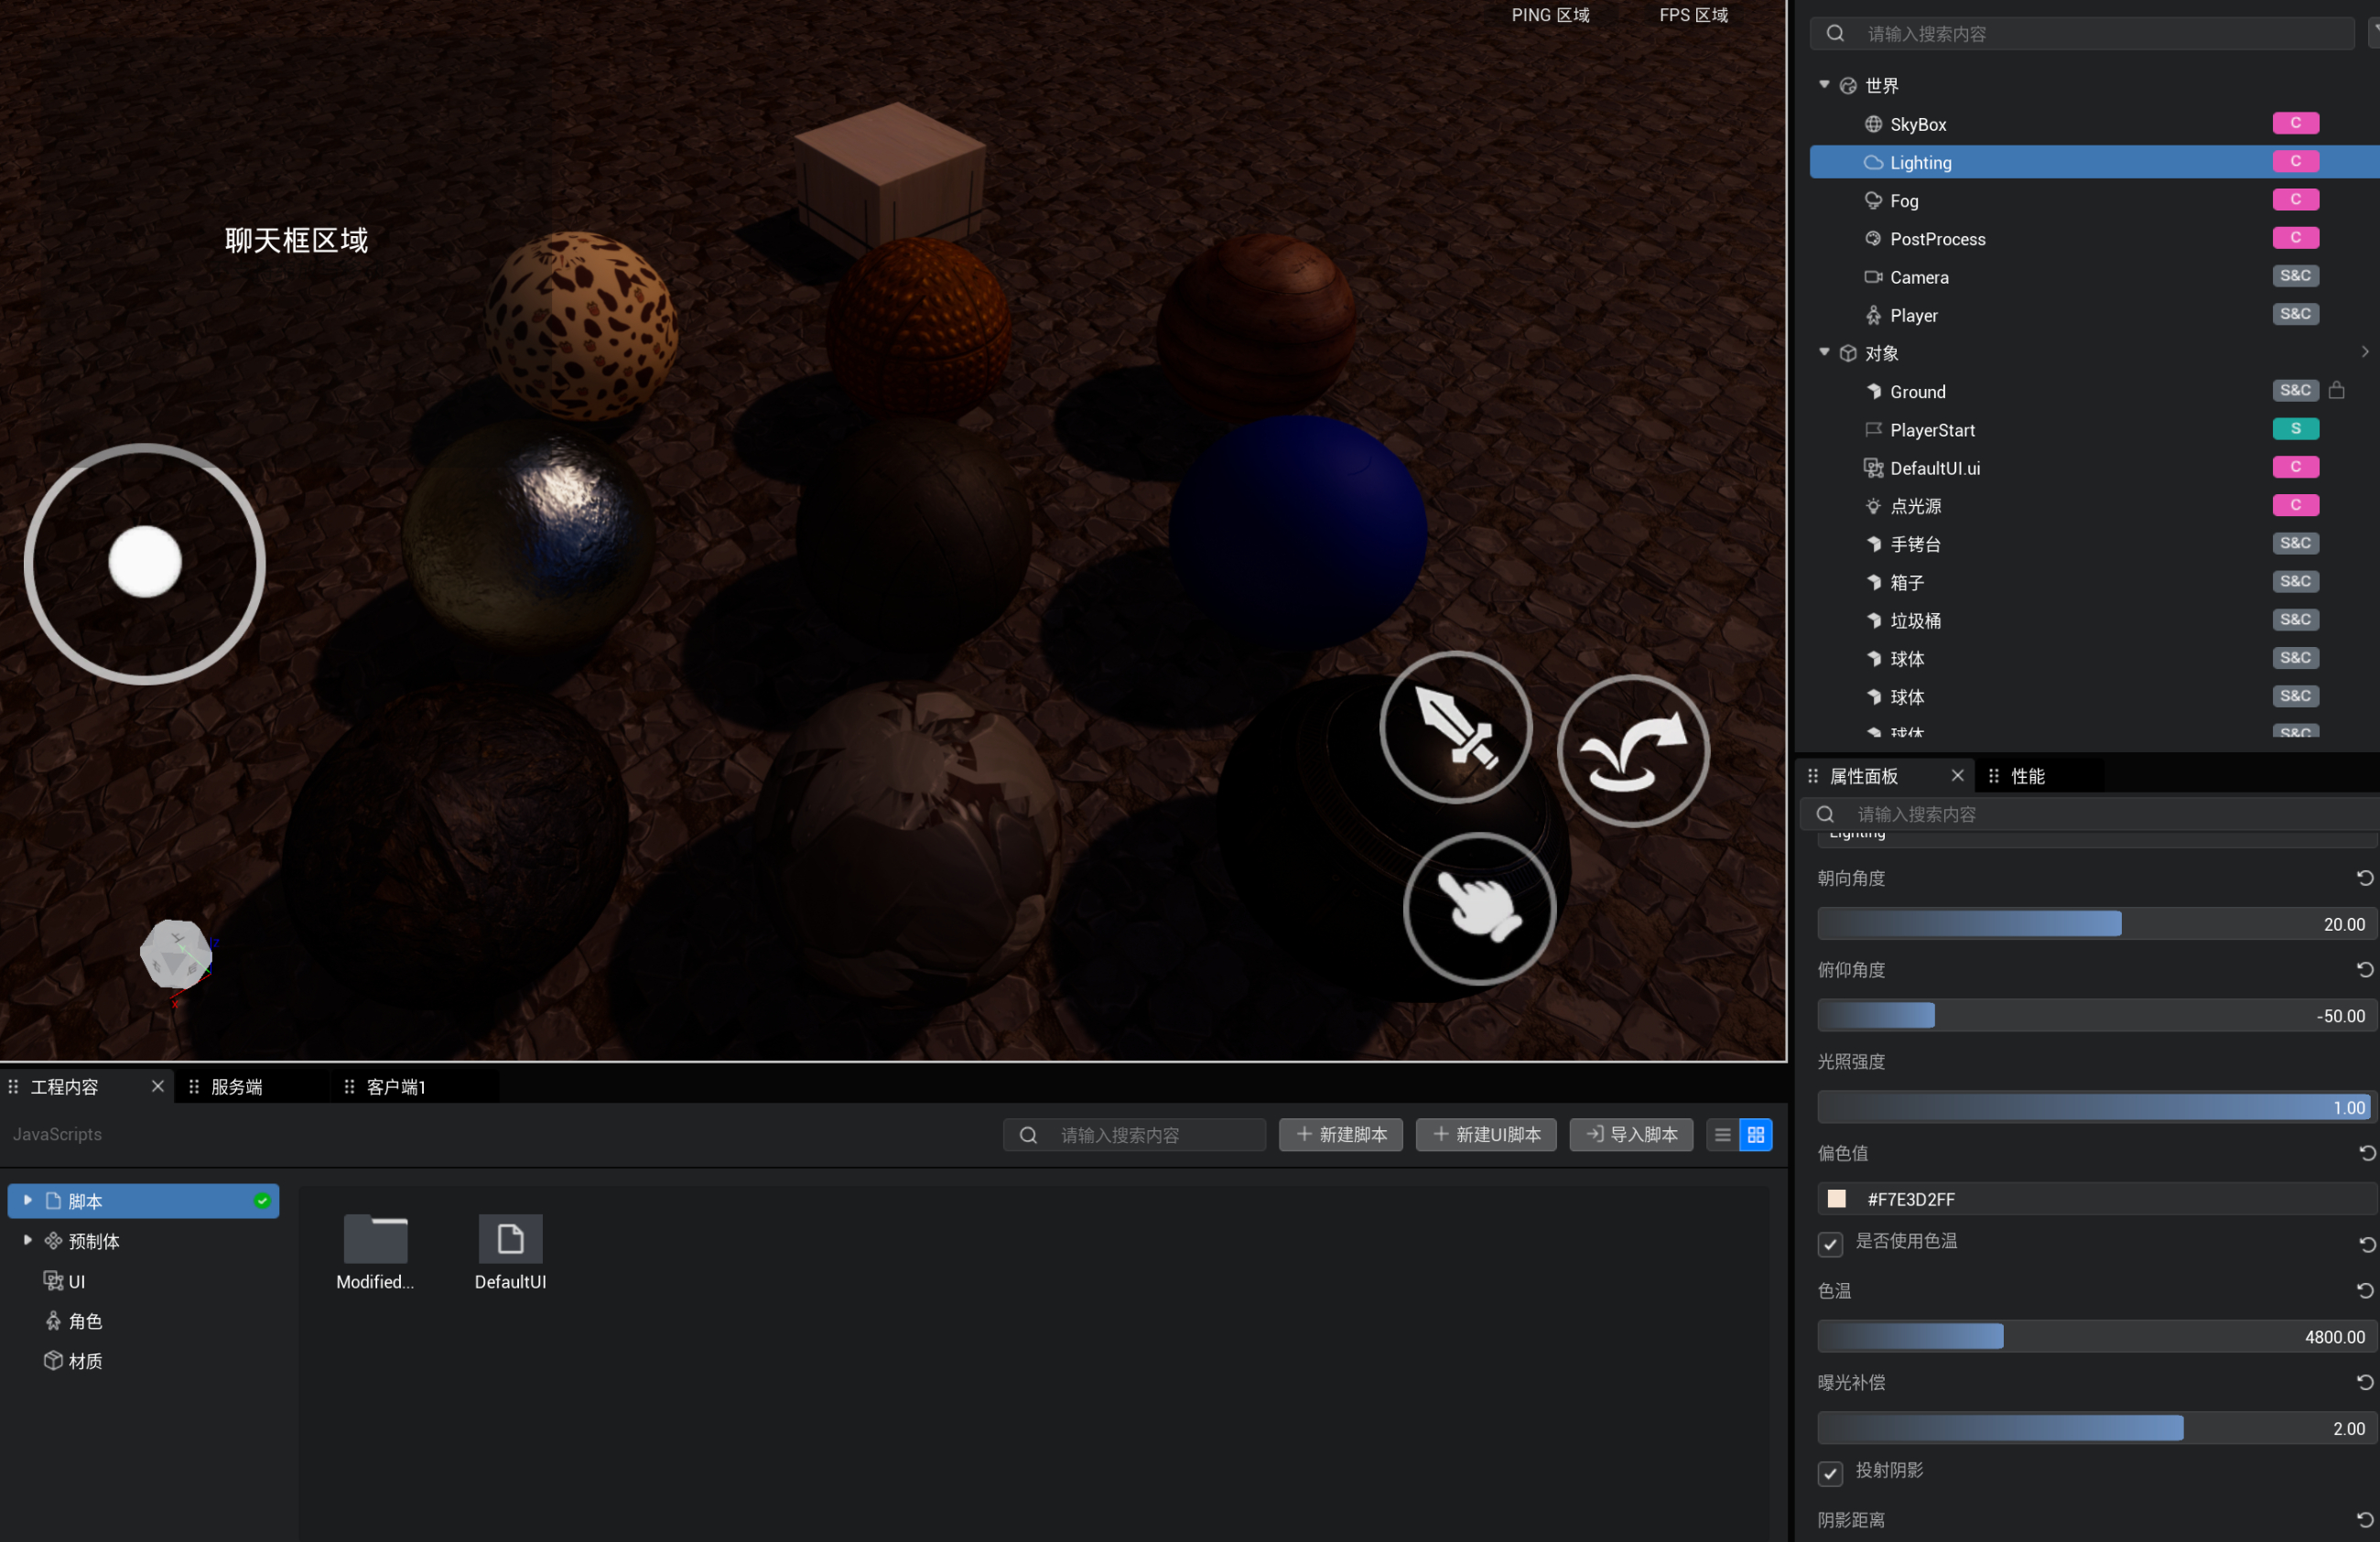Viewport: 2380px width, 1542px height.
Task: Toggle the 投射阴影 checkbox
Action: coord(1830,1472)
